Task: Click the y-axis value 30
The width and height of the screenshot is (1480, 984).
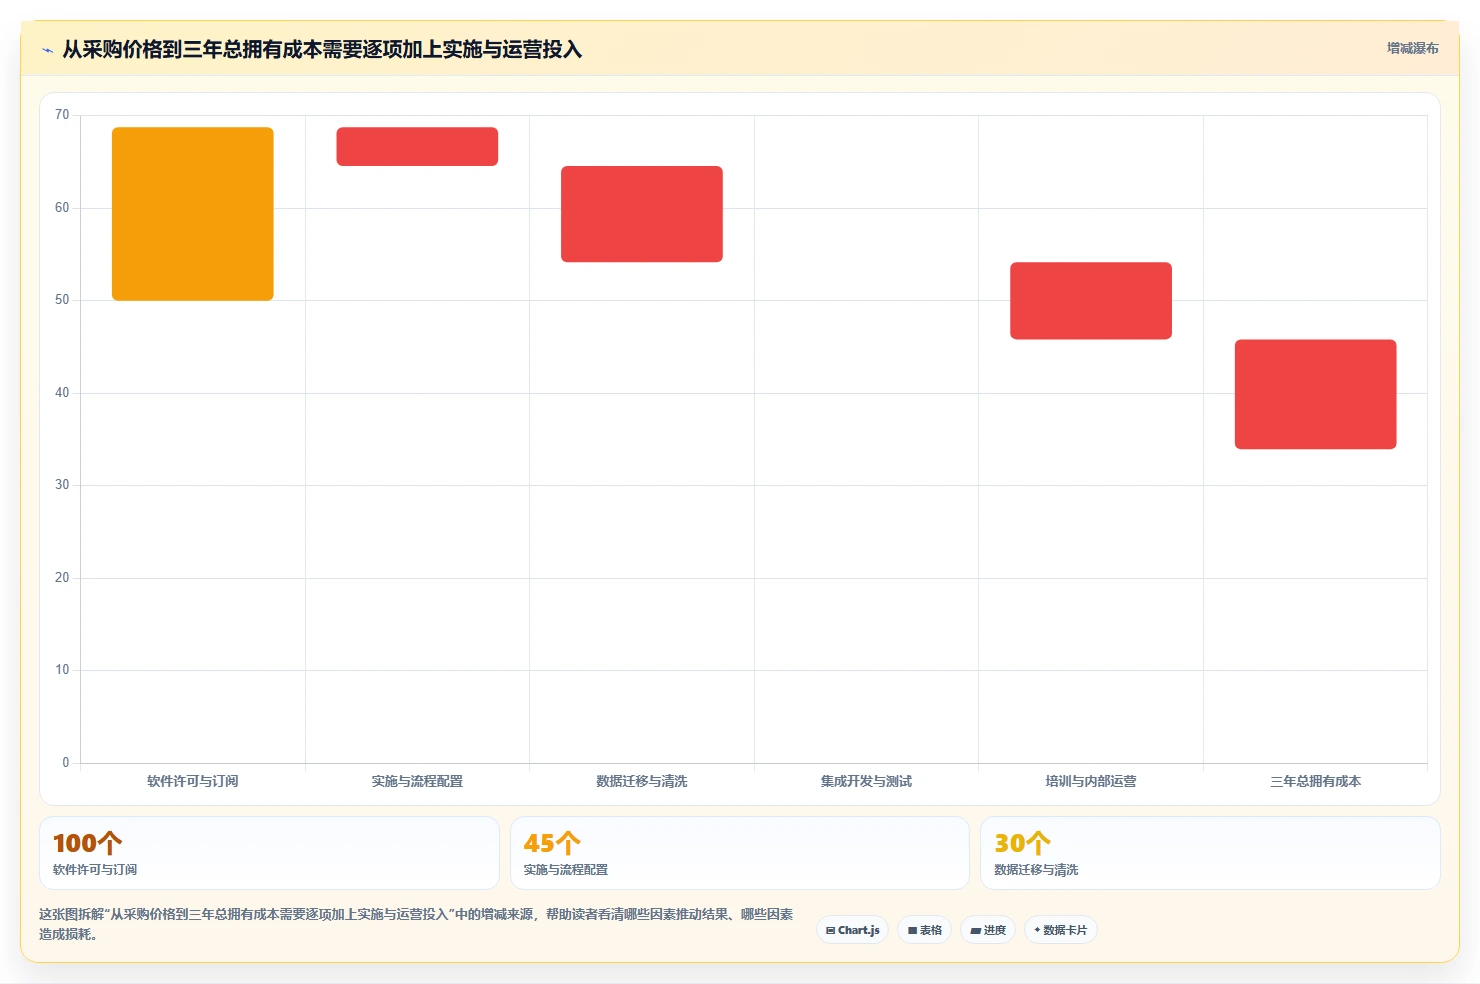Action: click(62, 485)
